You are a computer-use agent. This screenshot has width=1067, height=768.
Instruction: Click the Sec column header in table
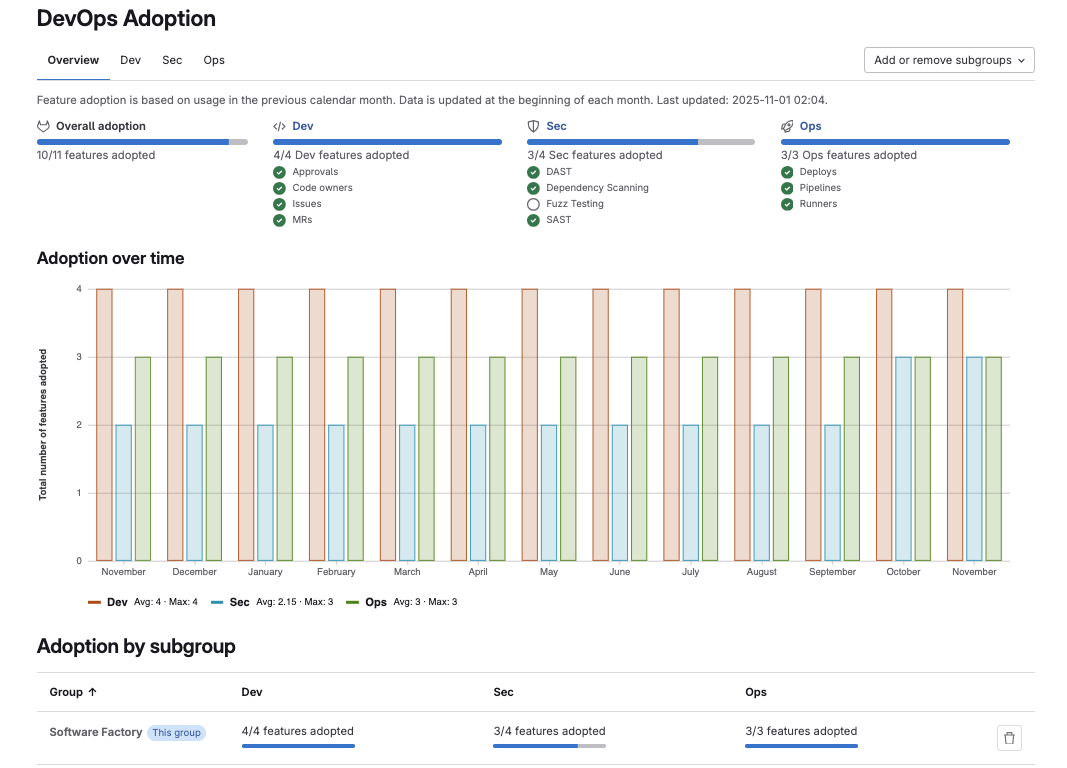[x=504, y=692]
